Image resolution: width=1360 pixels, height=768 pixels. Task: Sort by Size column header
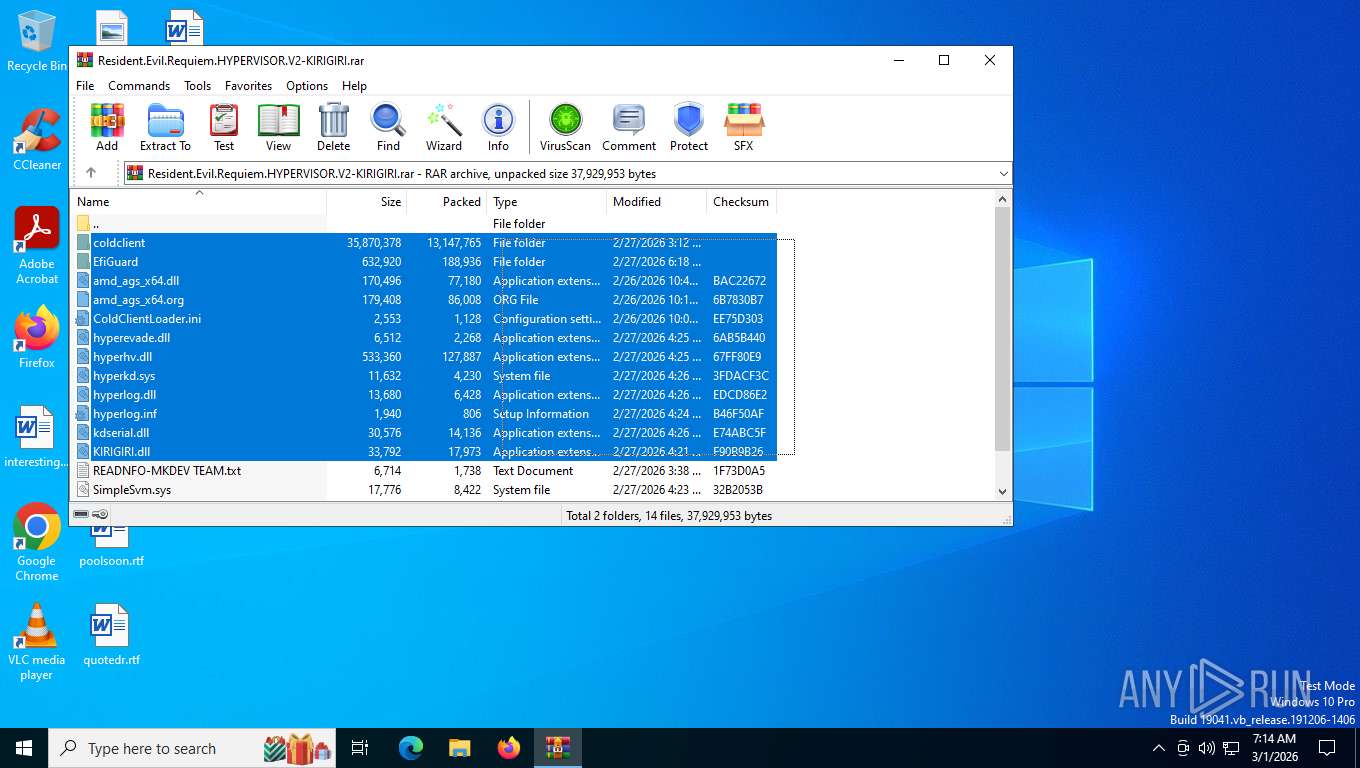point(367,202)
